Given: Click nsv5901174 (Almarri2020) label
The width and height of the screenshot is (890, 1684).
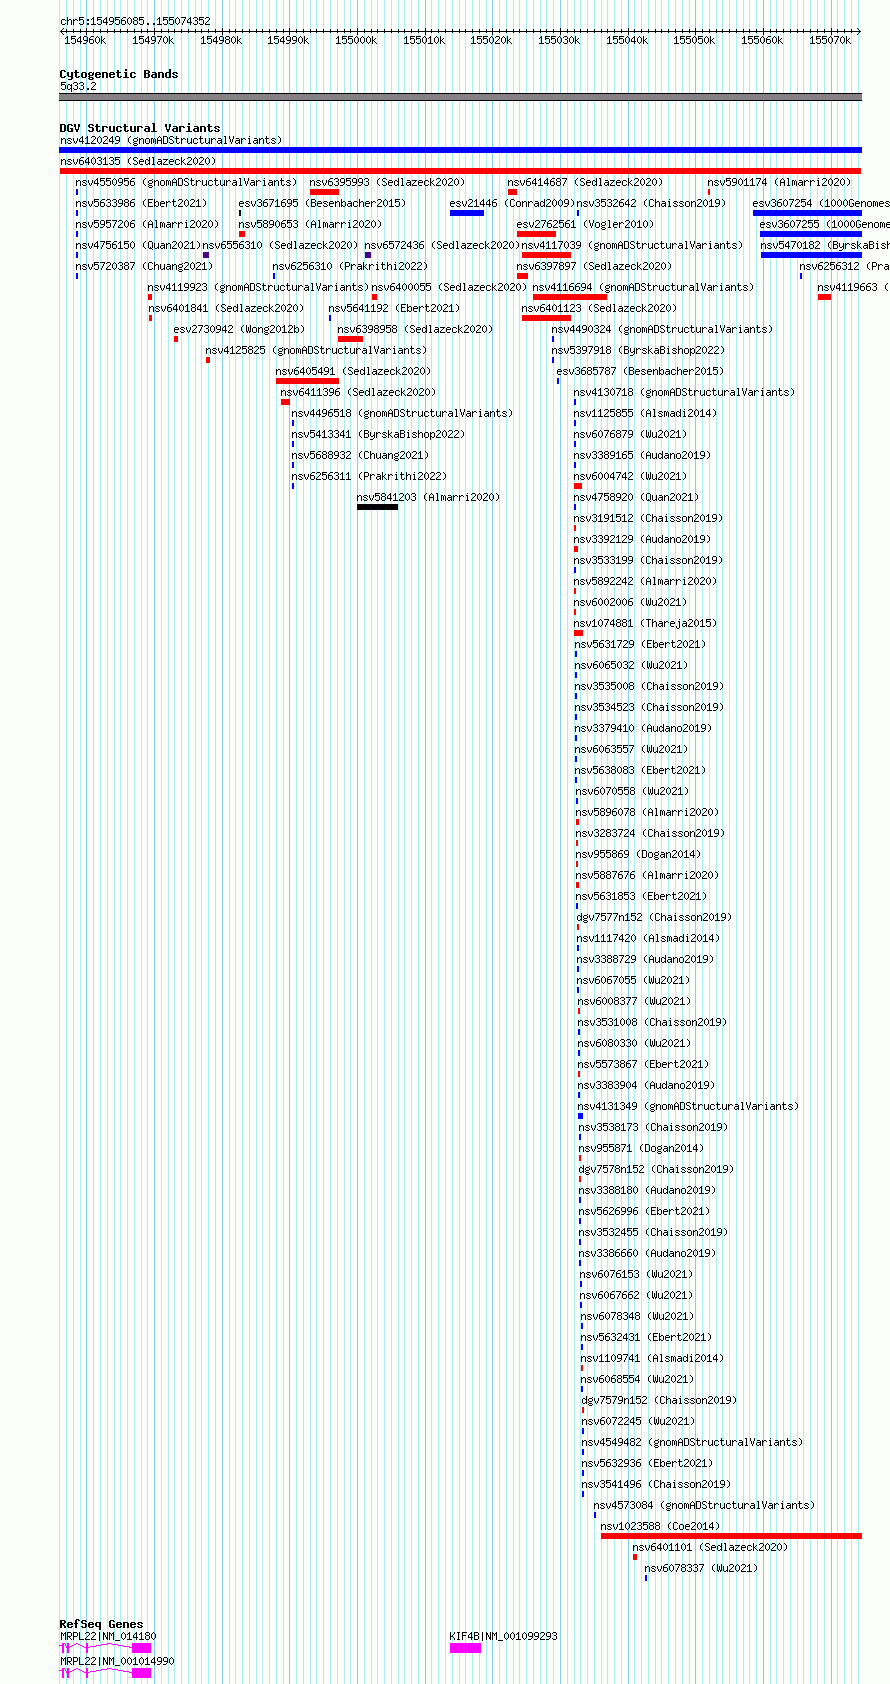Looking at the screenshot, I should pos(780,182).
